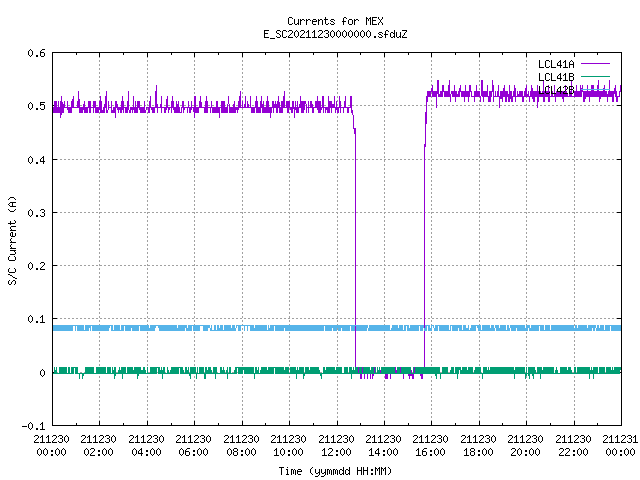The image size is (640, 480).
Task: Click the 211230 02:00 x-axis tick label
Action: (x=99, y=446)
